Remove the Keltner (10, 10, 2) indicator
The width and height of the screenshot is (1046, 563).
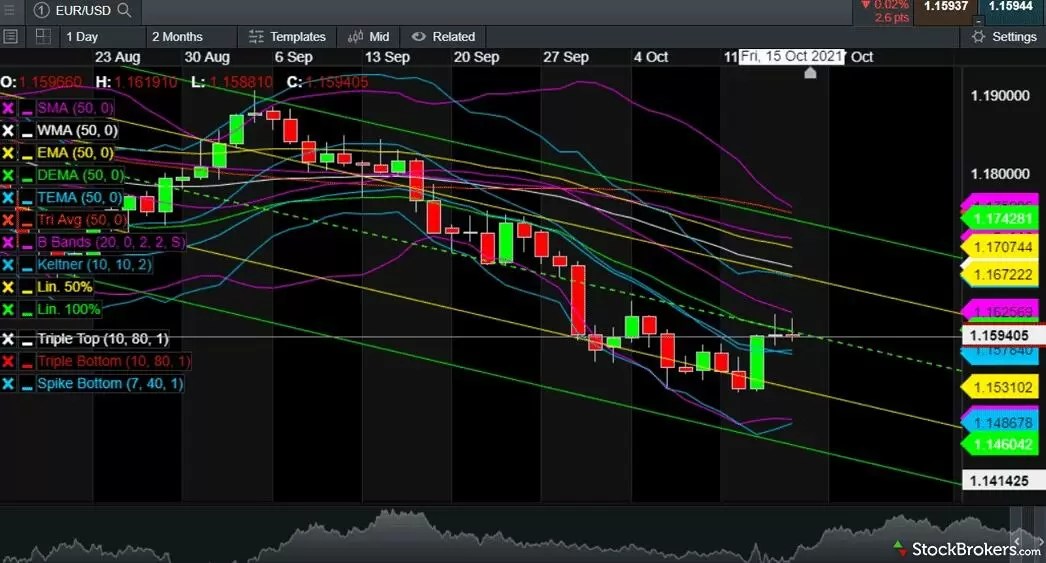click(8, 265)
